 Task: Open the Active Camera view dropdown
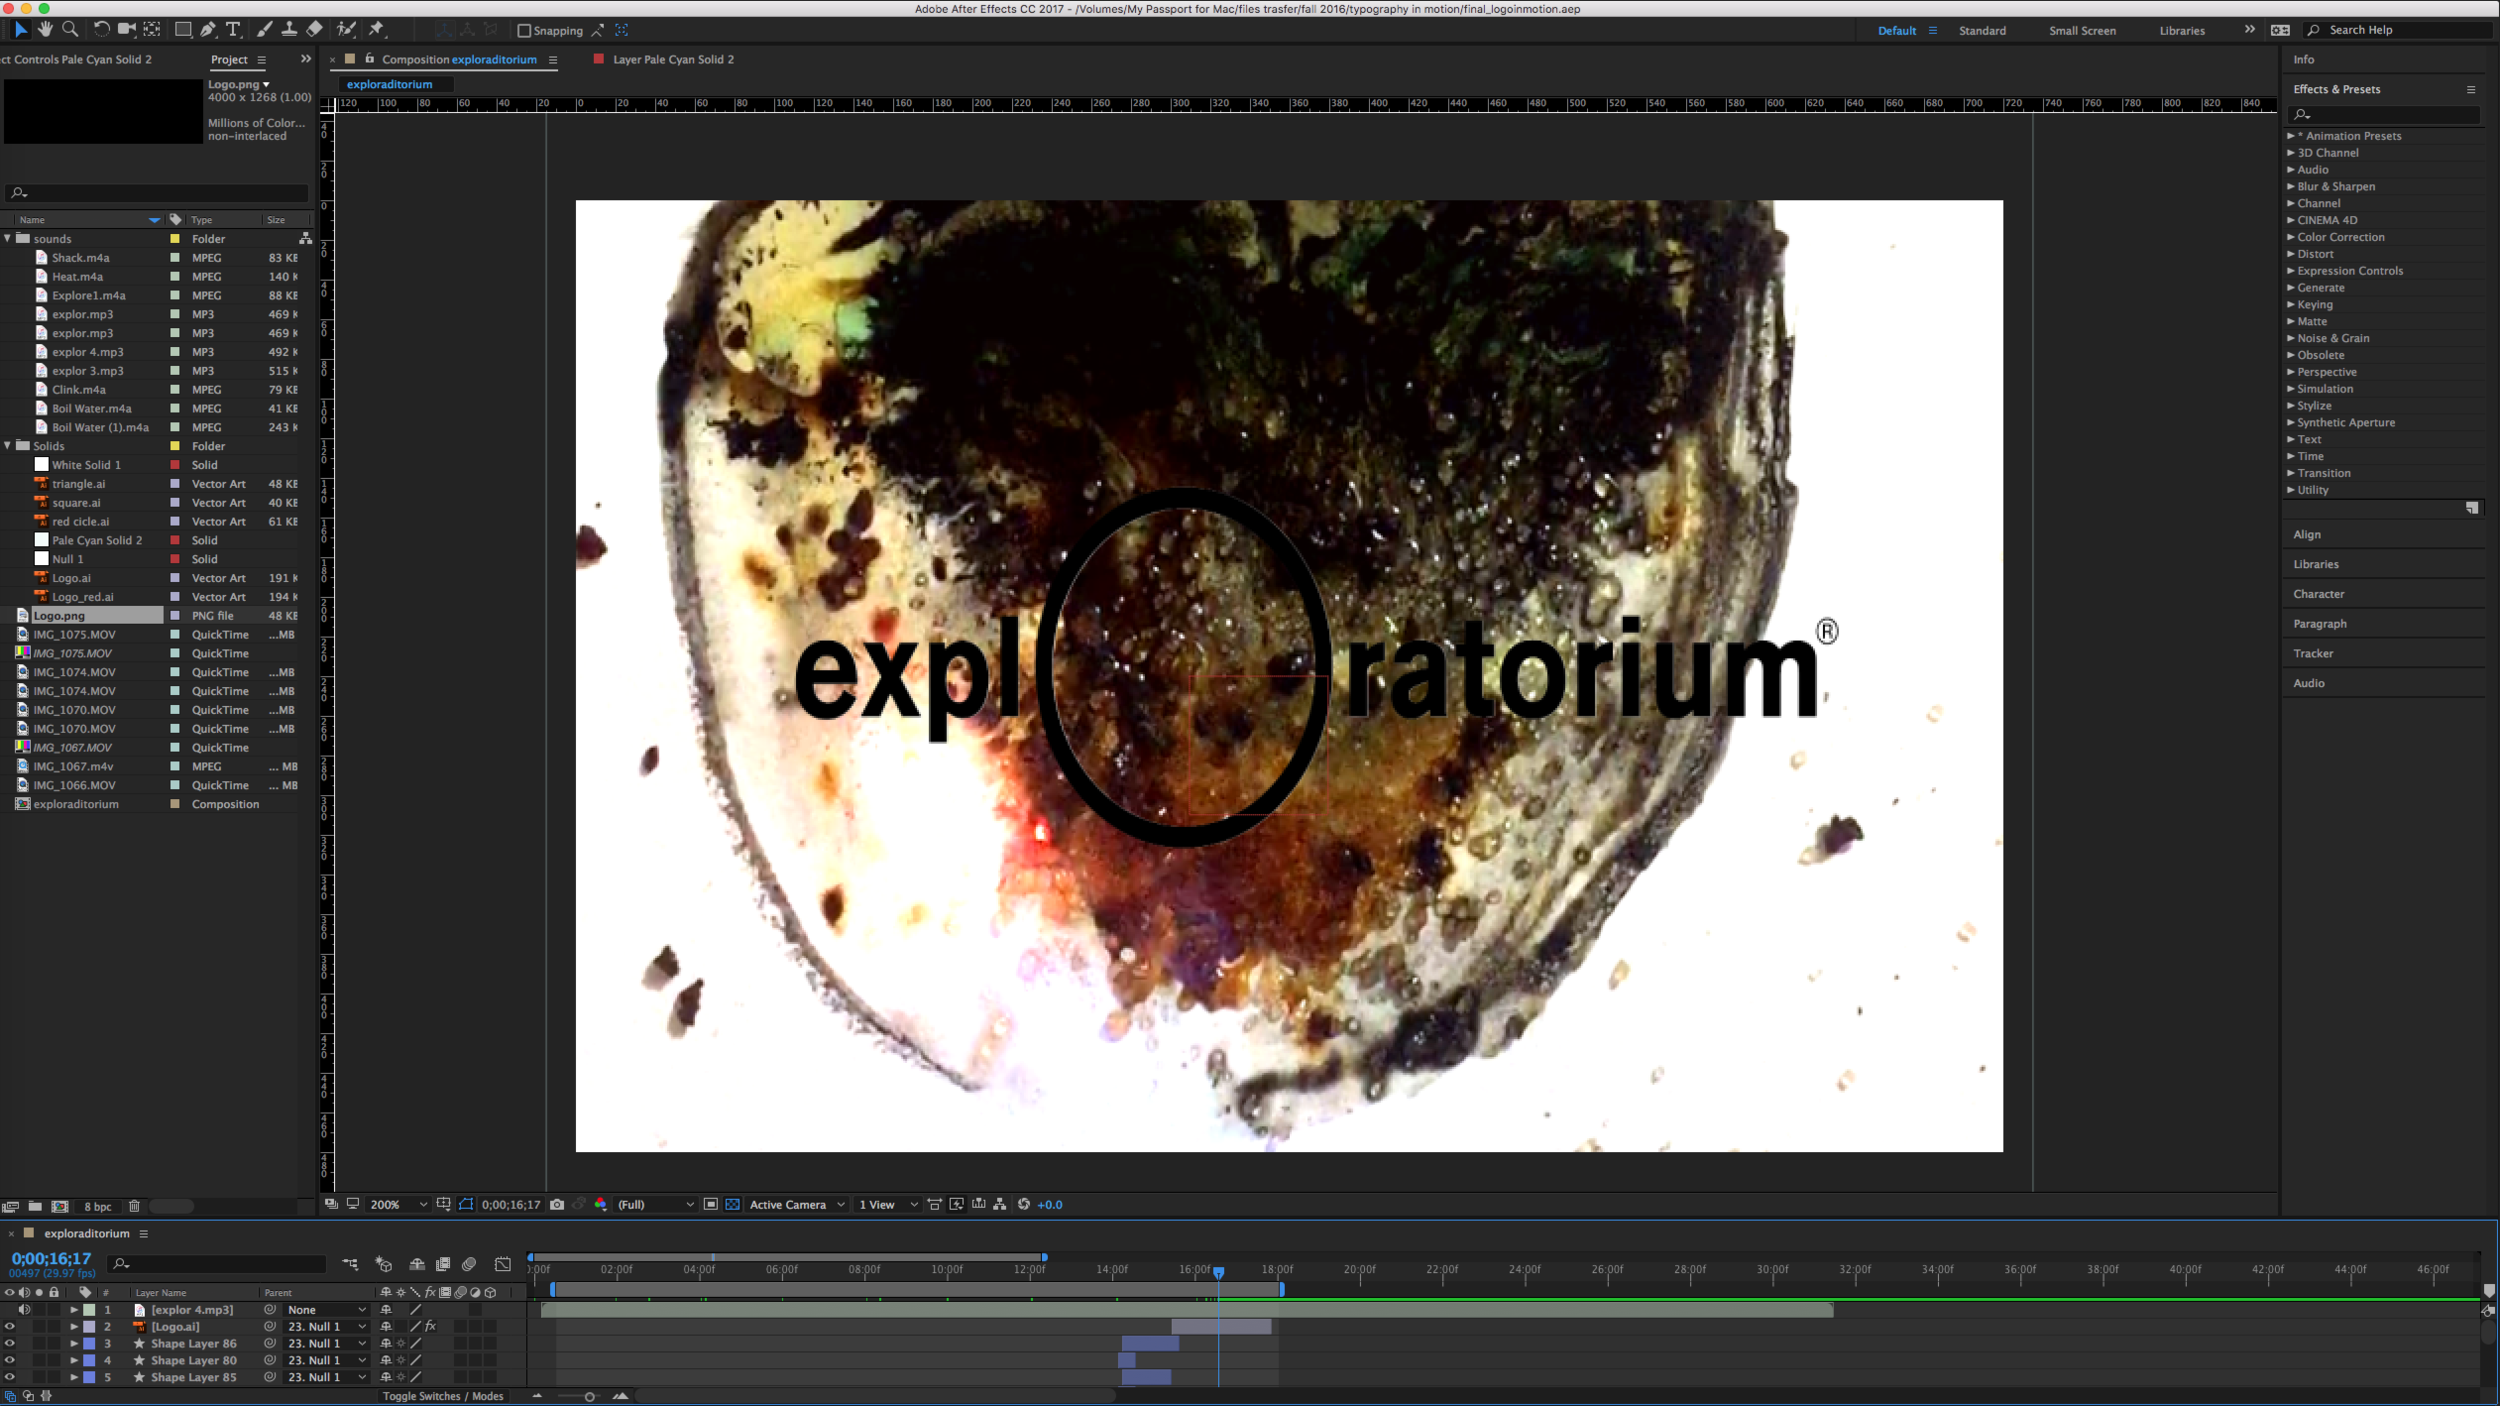point(797,1205)
